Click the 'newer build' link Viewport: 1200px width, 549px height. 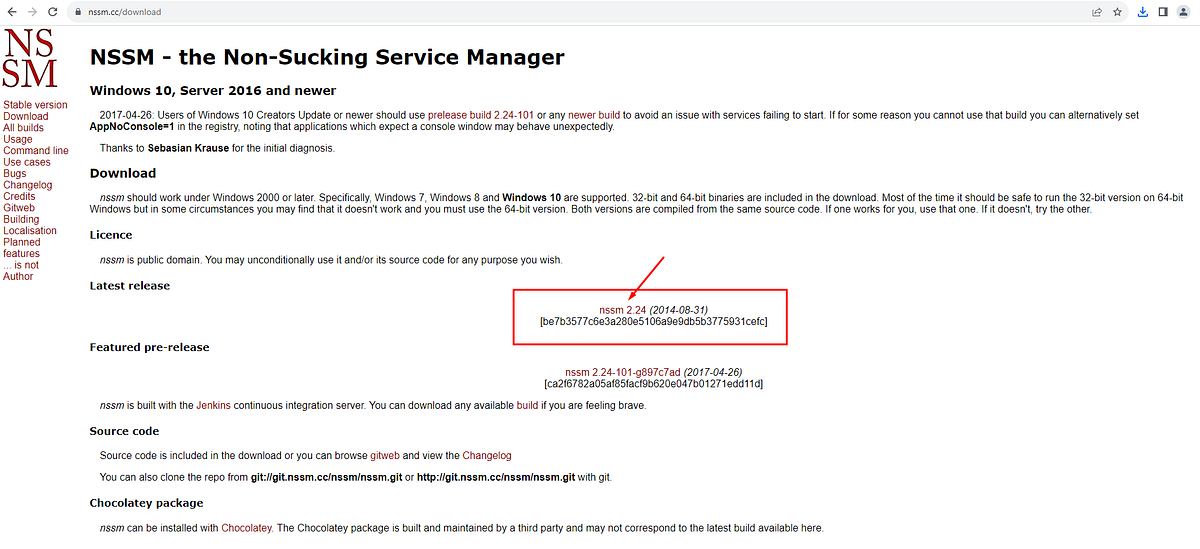[594, 115]
